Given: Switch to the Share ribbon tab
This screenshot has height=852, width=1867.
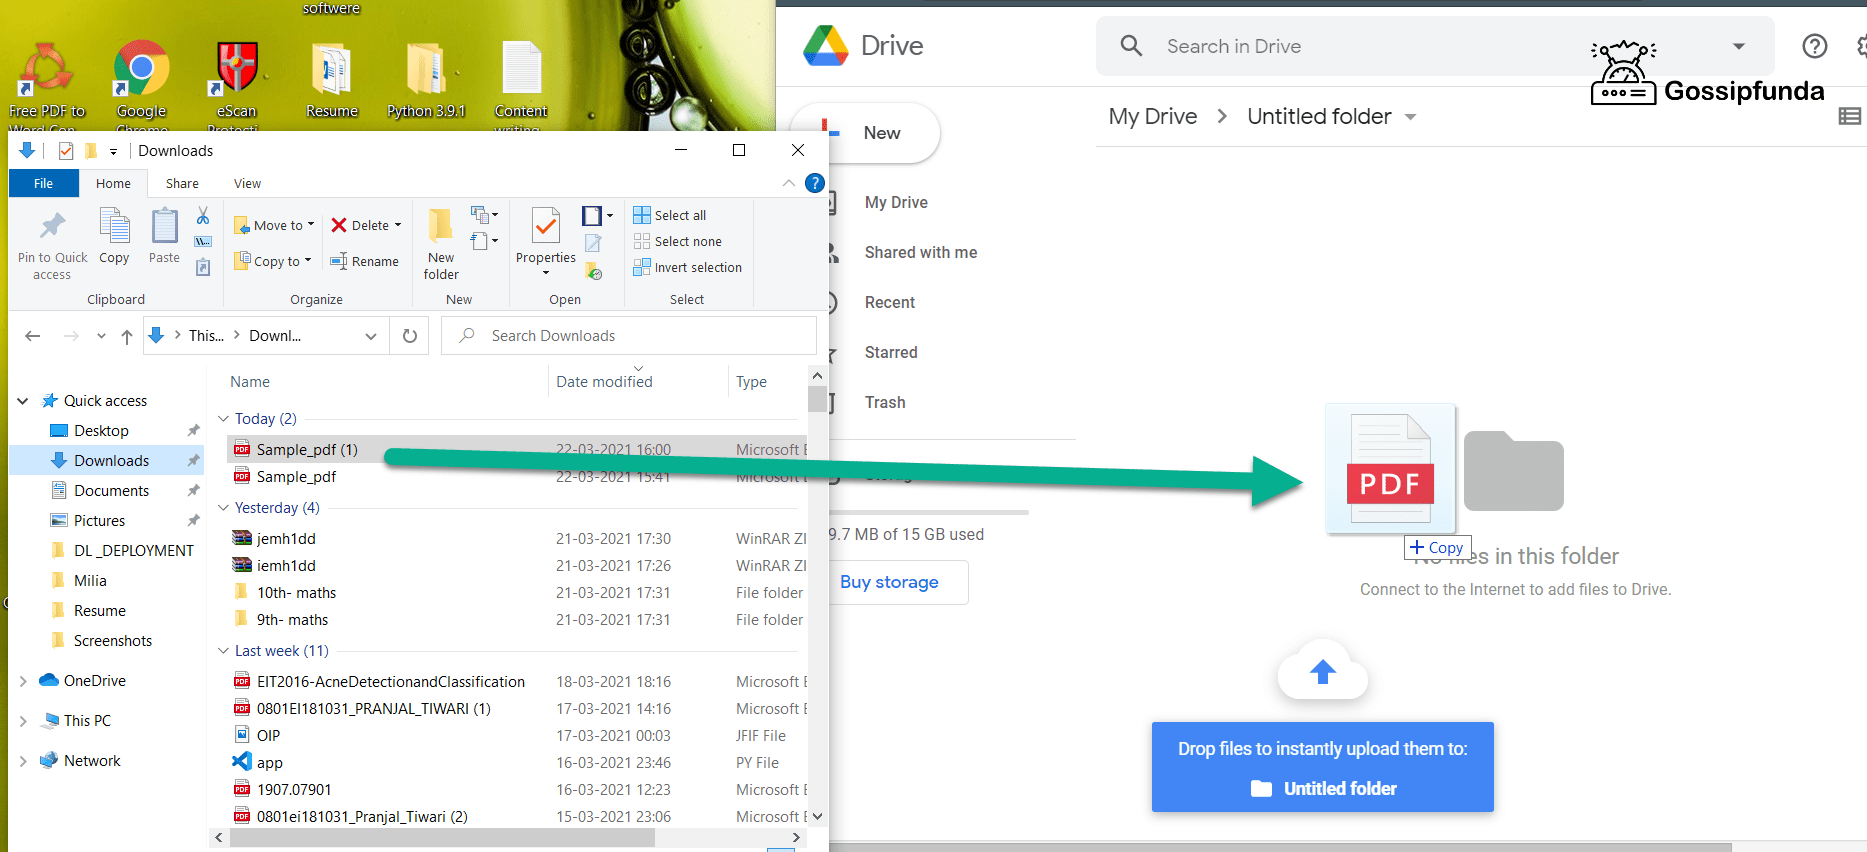Looking at the screenshot, I should [182, 183].
